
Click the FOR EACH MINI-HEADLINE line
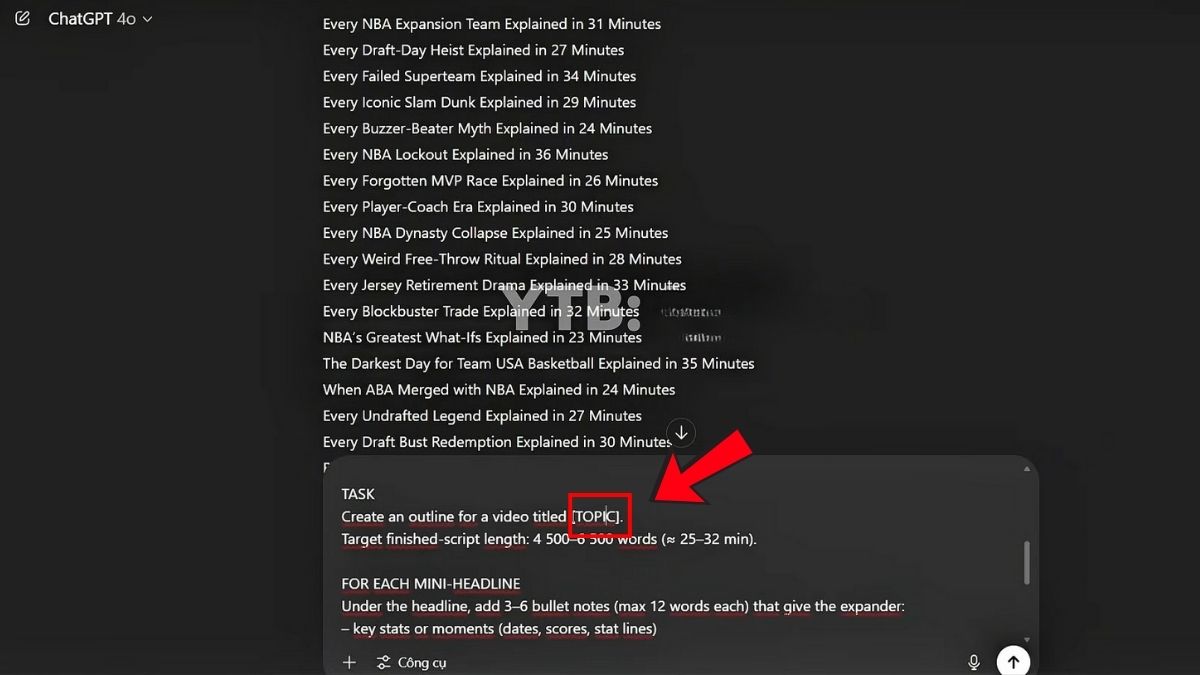coord(430,583)
